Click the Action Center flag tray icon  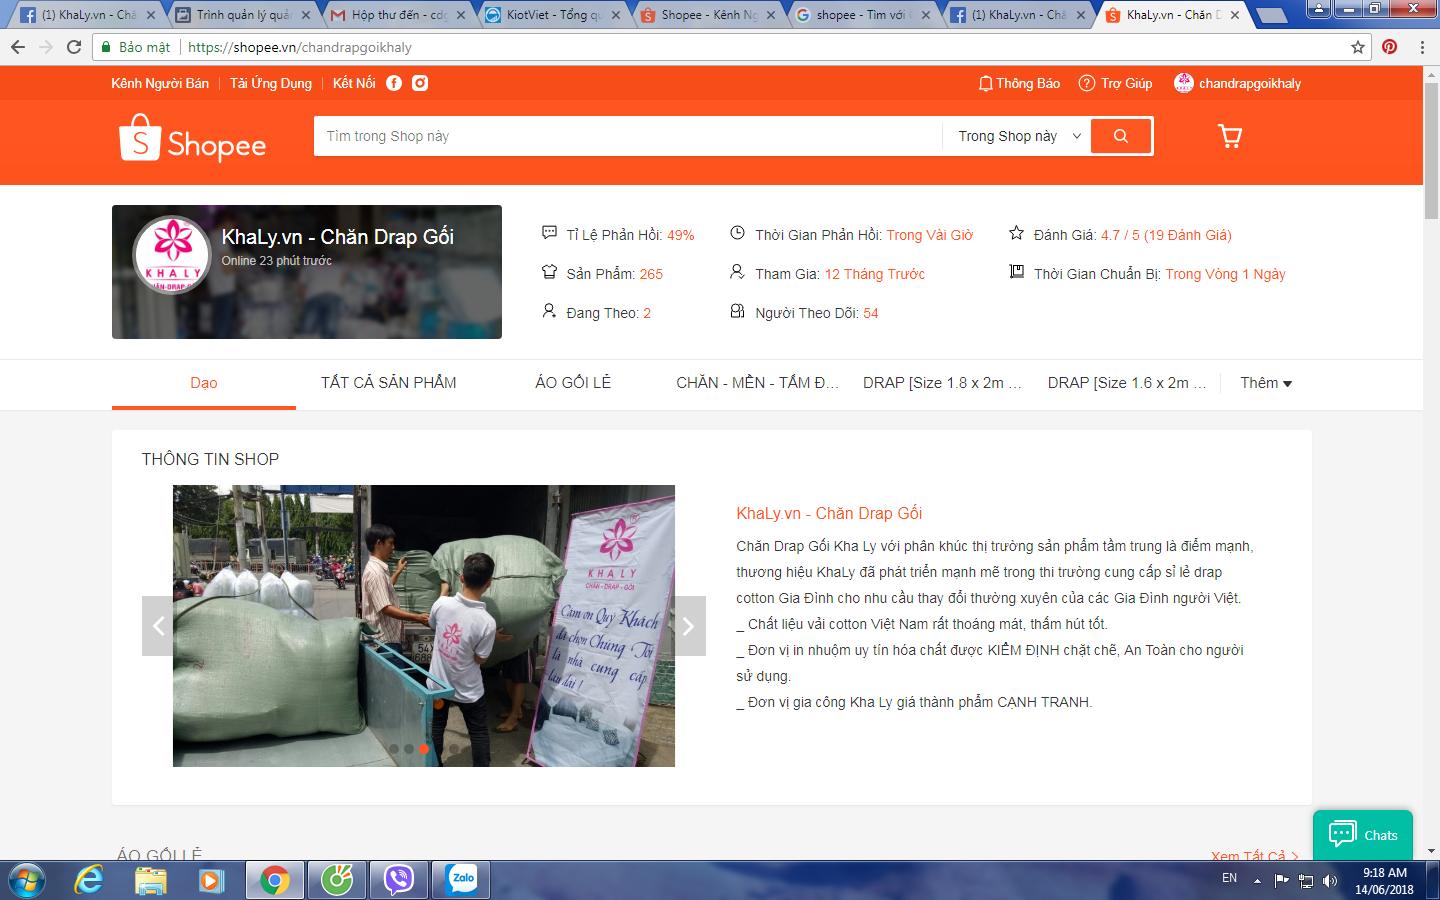pyautogui.click(x=1282, y=880)
